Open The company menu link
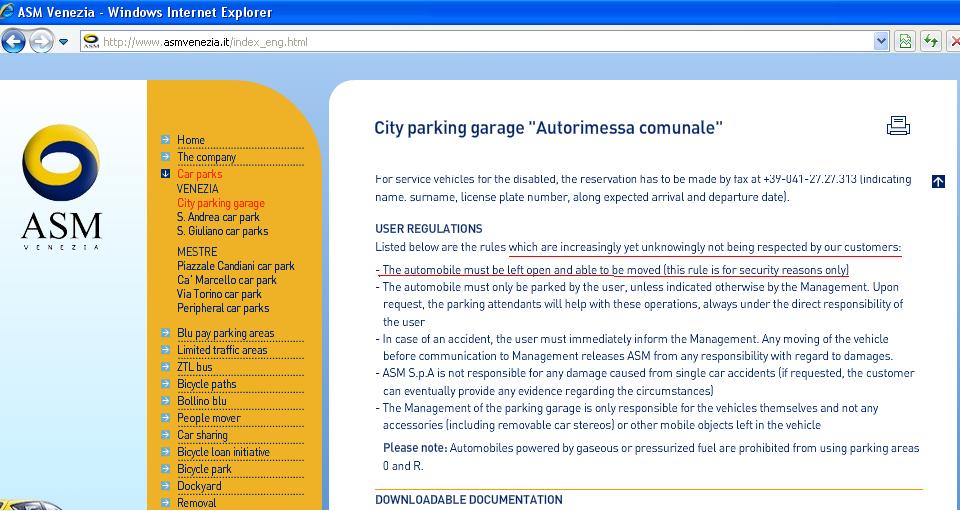The height and width of the screenshot is (511, 960). [x=206, y=157]
